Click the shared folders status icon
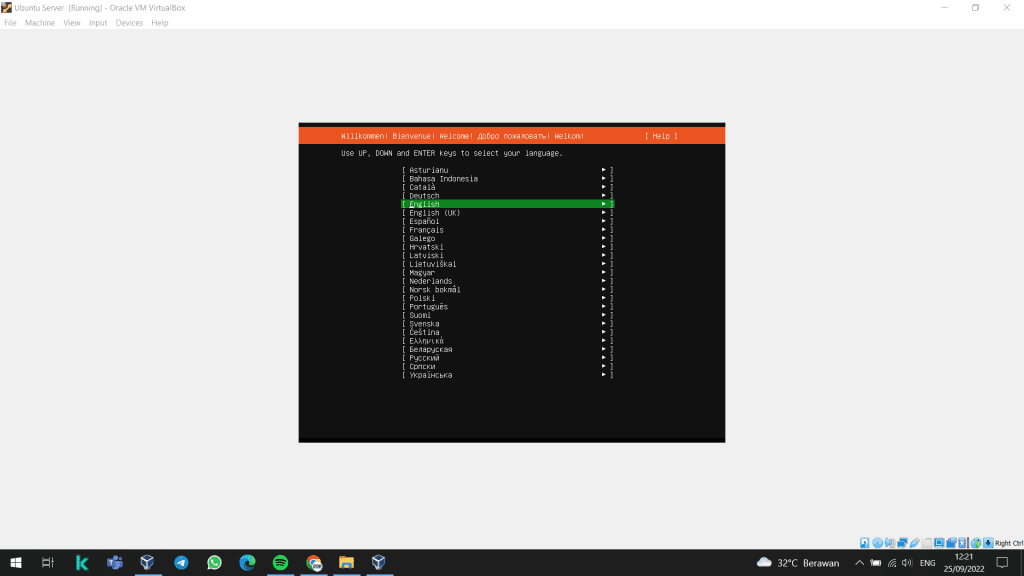1024x576 pixels. pos(927,543)
